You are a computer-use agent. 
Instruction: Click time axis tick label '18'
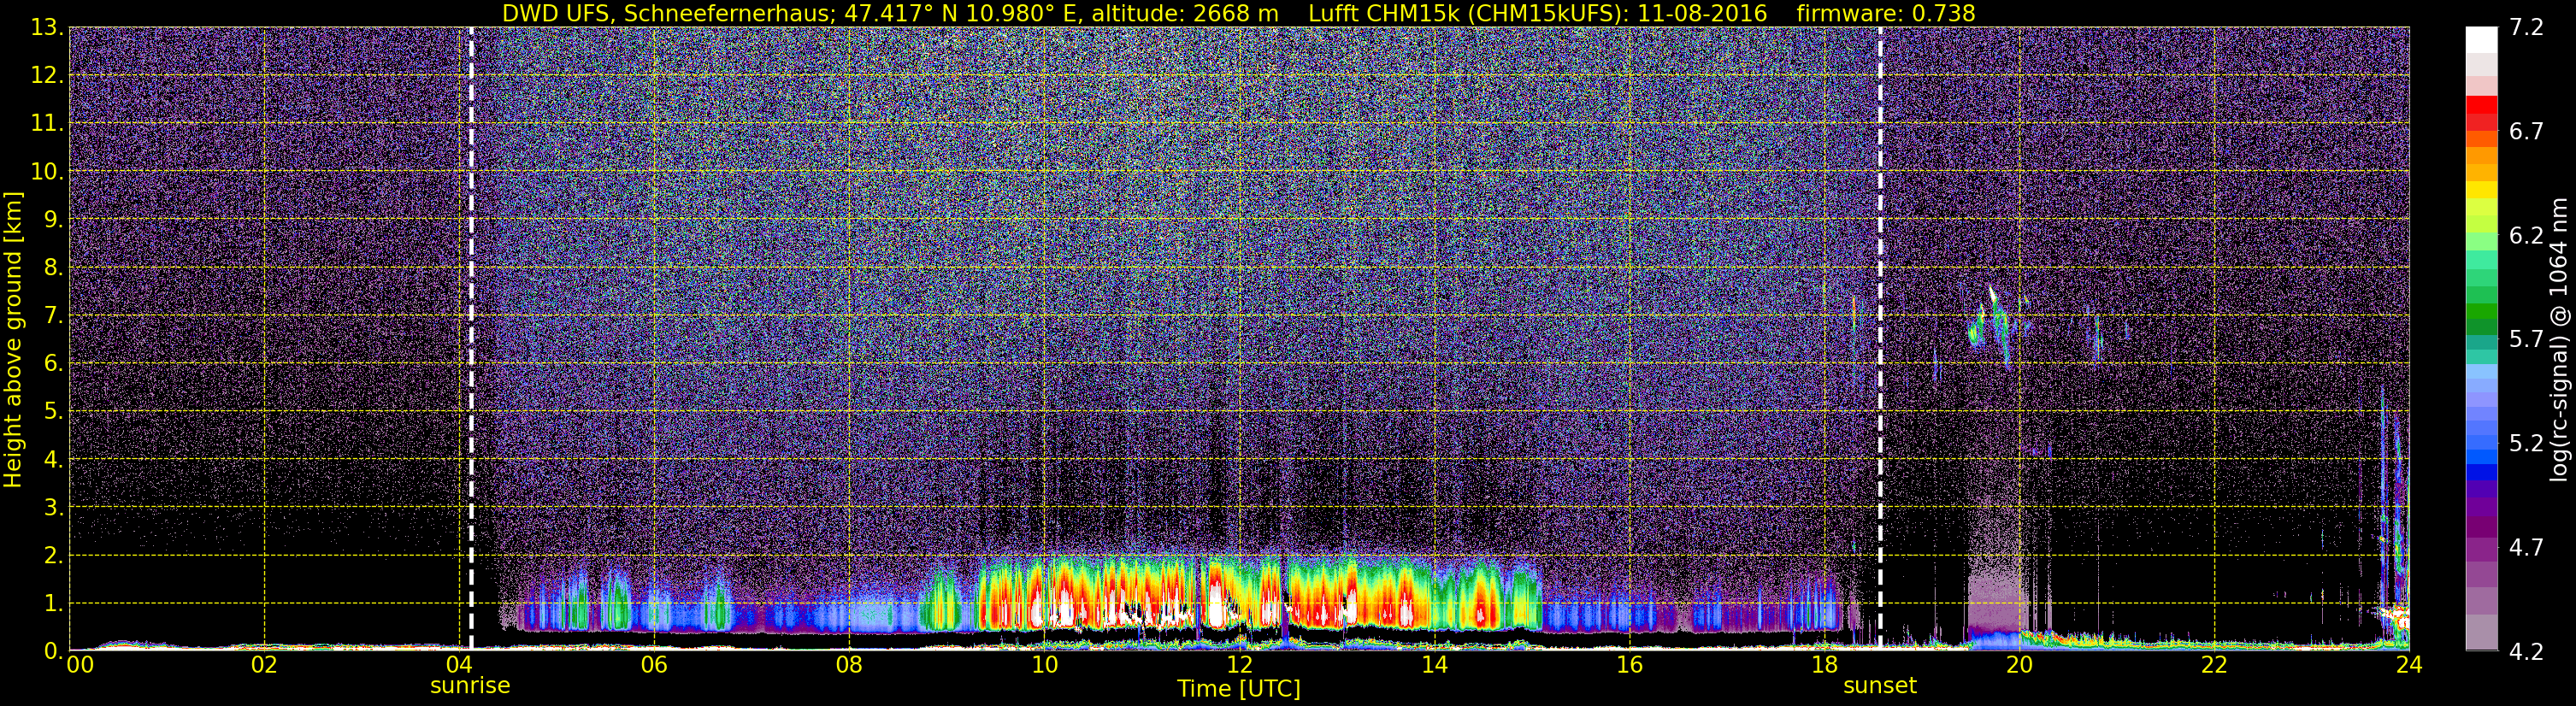[1824, 665]
